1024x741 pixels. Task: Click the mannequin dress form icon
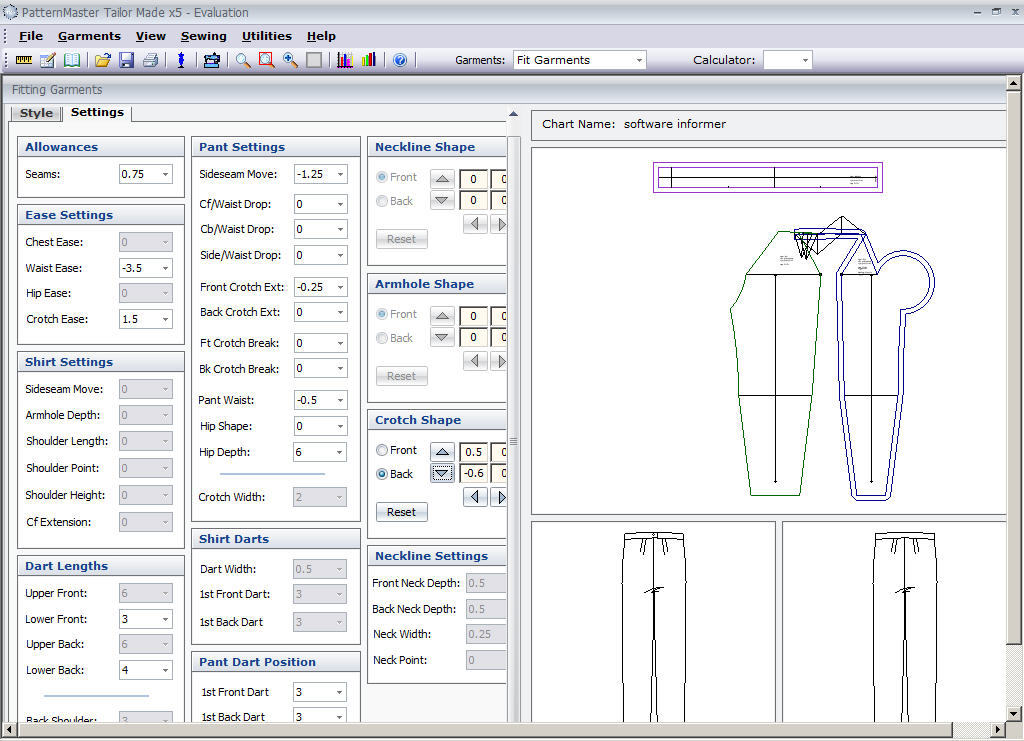[x=181, y=60]
